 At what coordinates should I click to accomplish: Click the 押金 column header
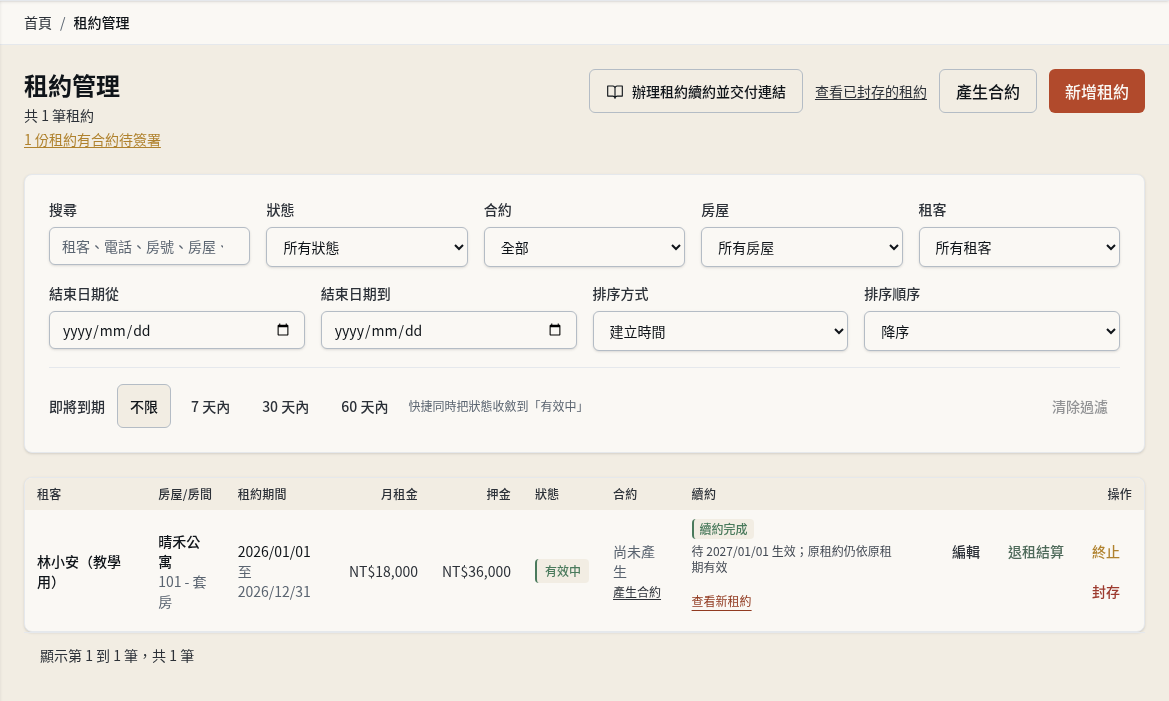(499, 494)
